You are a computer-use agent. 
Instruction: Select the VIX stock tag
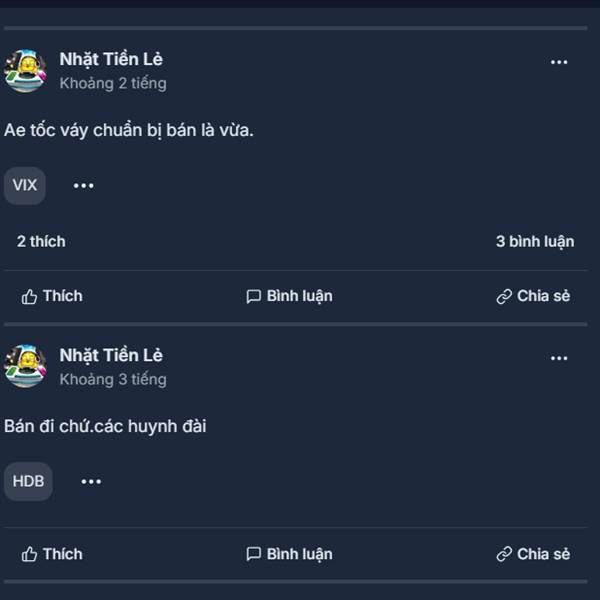[x=25, y=186]
